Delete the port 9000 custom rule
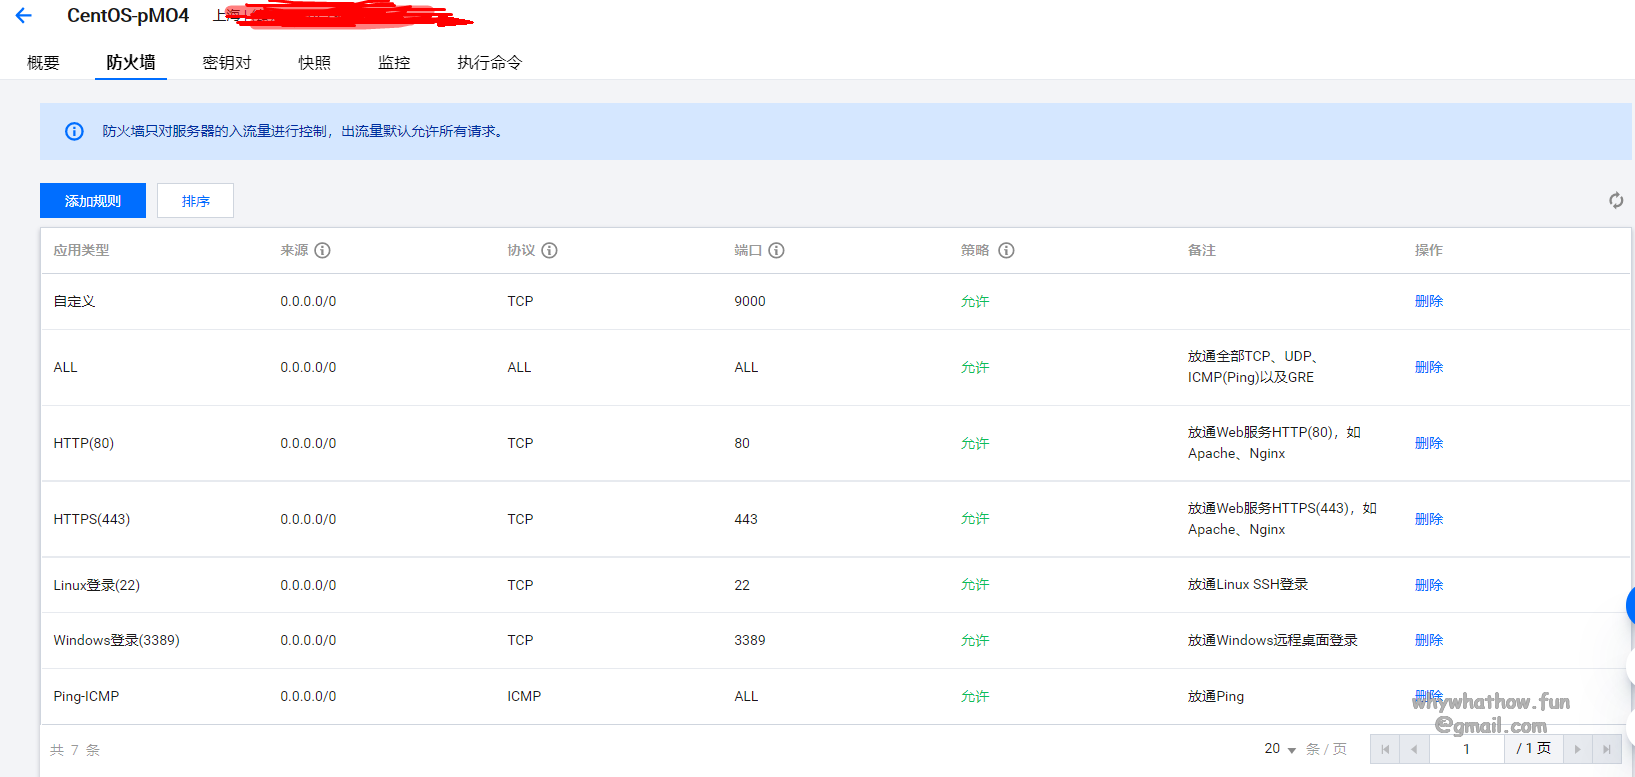The height and width of the screenshot is (777, 1635). pos(1428,301)
